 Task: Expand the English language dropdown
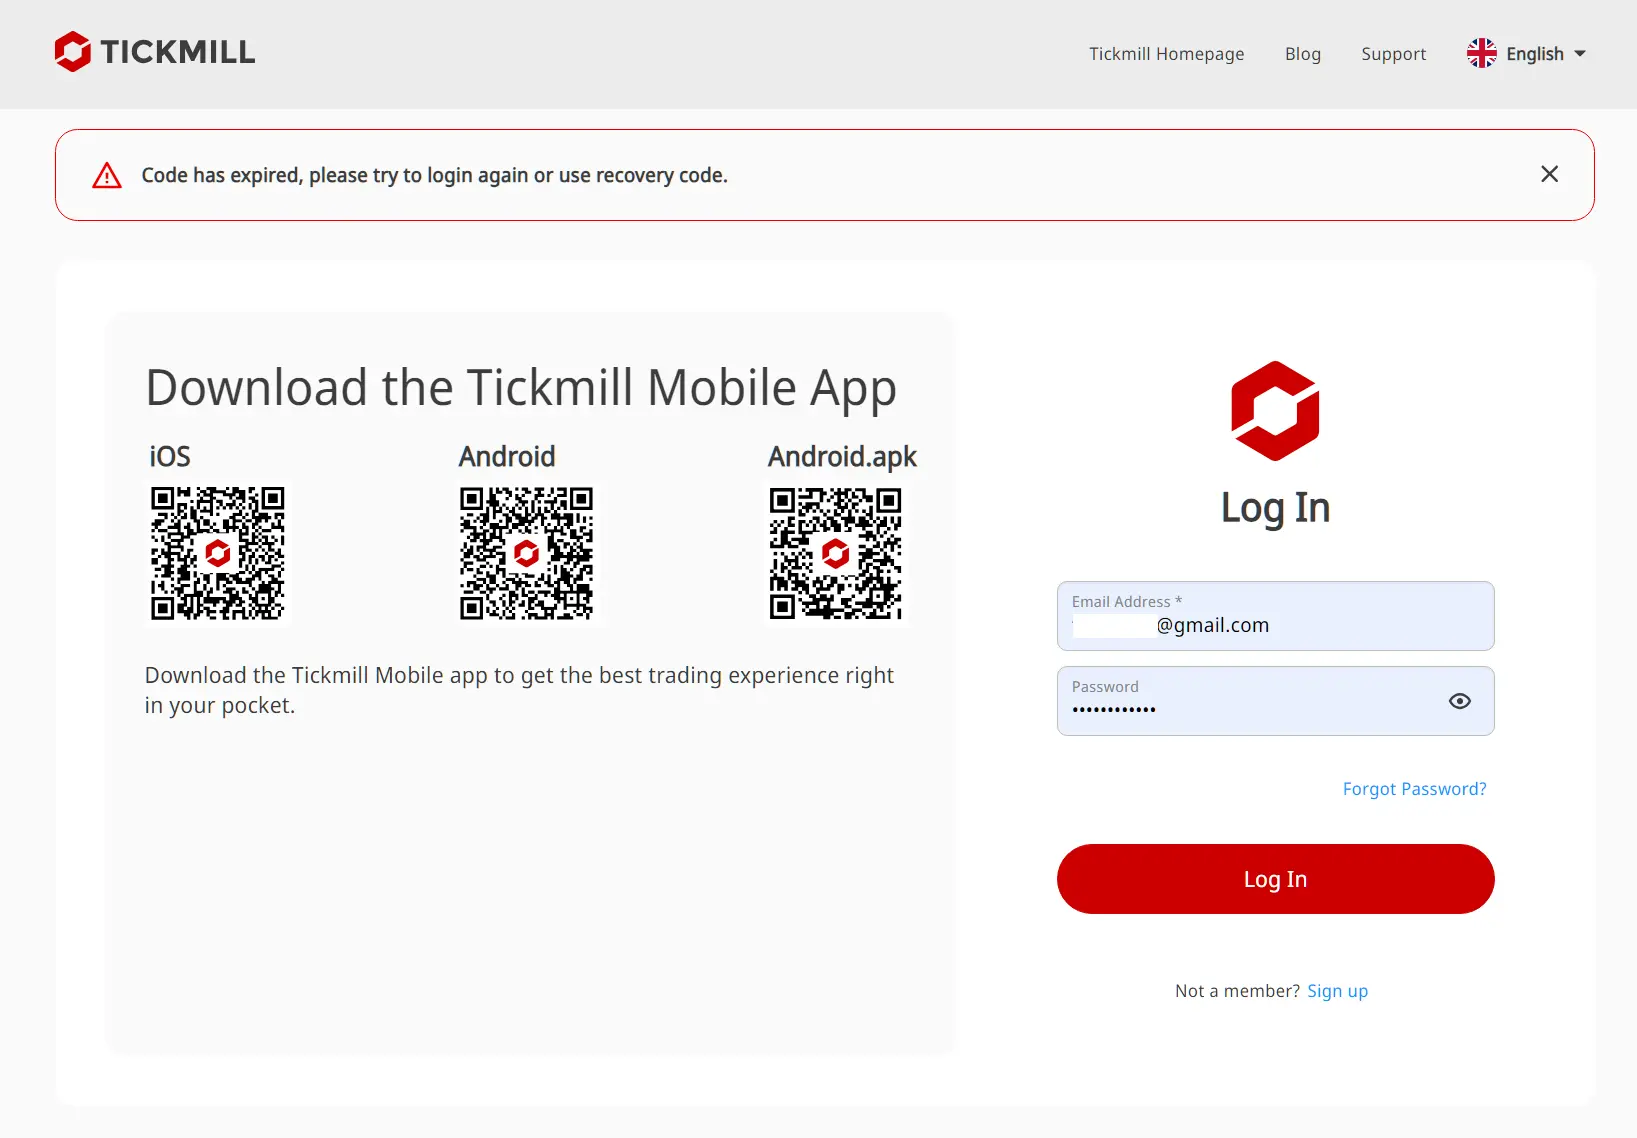[x=1527, y=54]
